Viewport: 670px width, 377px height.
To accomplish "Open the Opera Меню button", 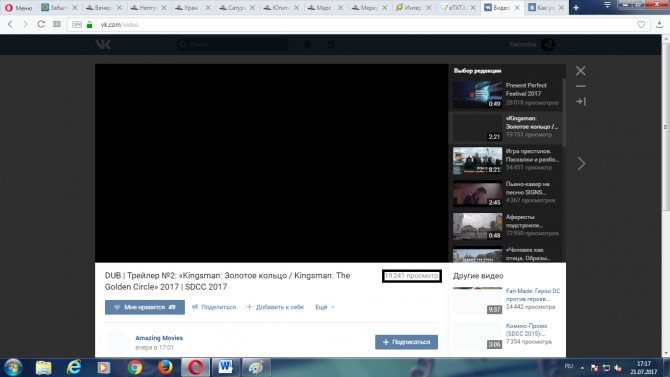I will (x=19, y=8).
